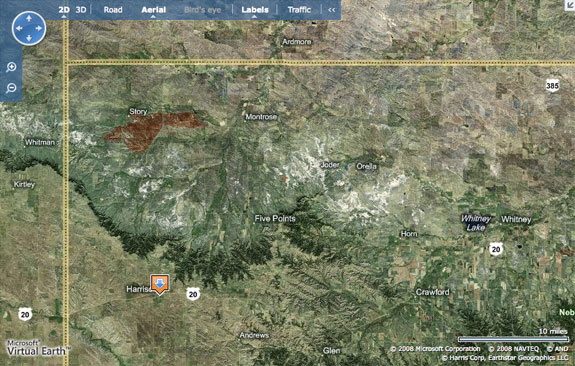Click the US 385 highway shield

(552, 85)
